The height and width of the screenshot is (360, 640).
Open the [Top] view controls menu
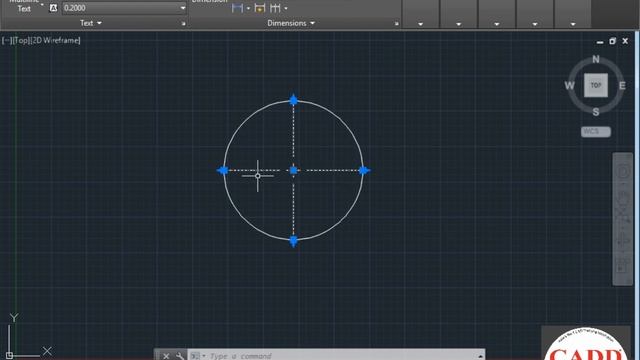pos(21,40)
